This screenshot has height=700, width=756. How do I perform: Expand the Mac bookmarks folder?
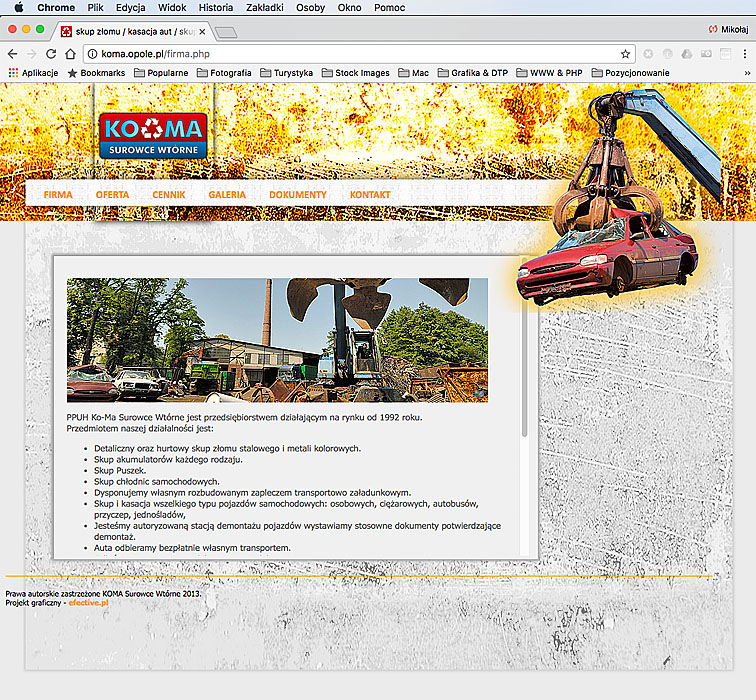click(x=413, y=73)
